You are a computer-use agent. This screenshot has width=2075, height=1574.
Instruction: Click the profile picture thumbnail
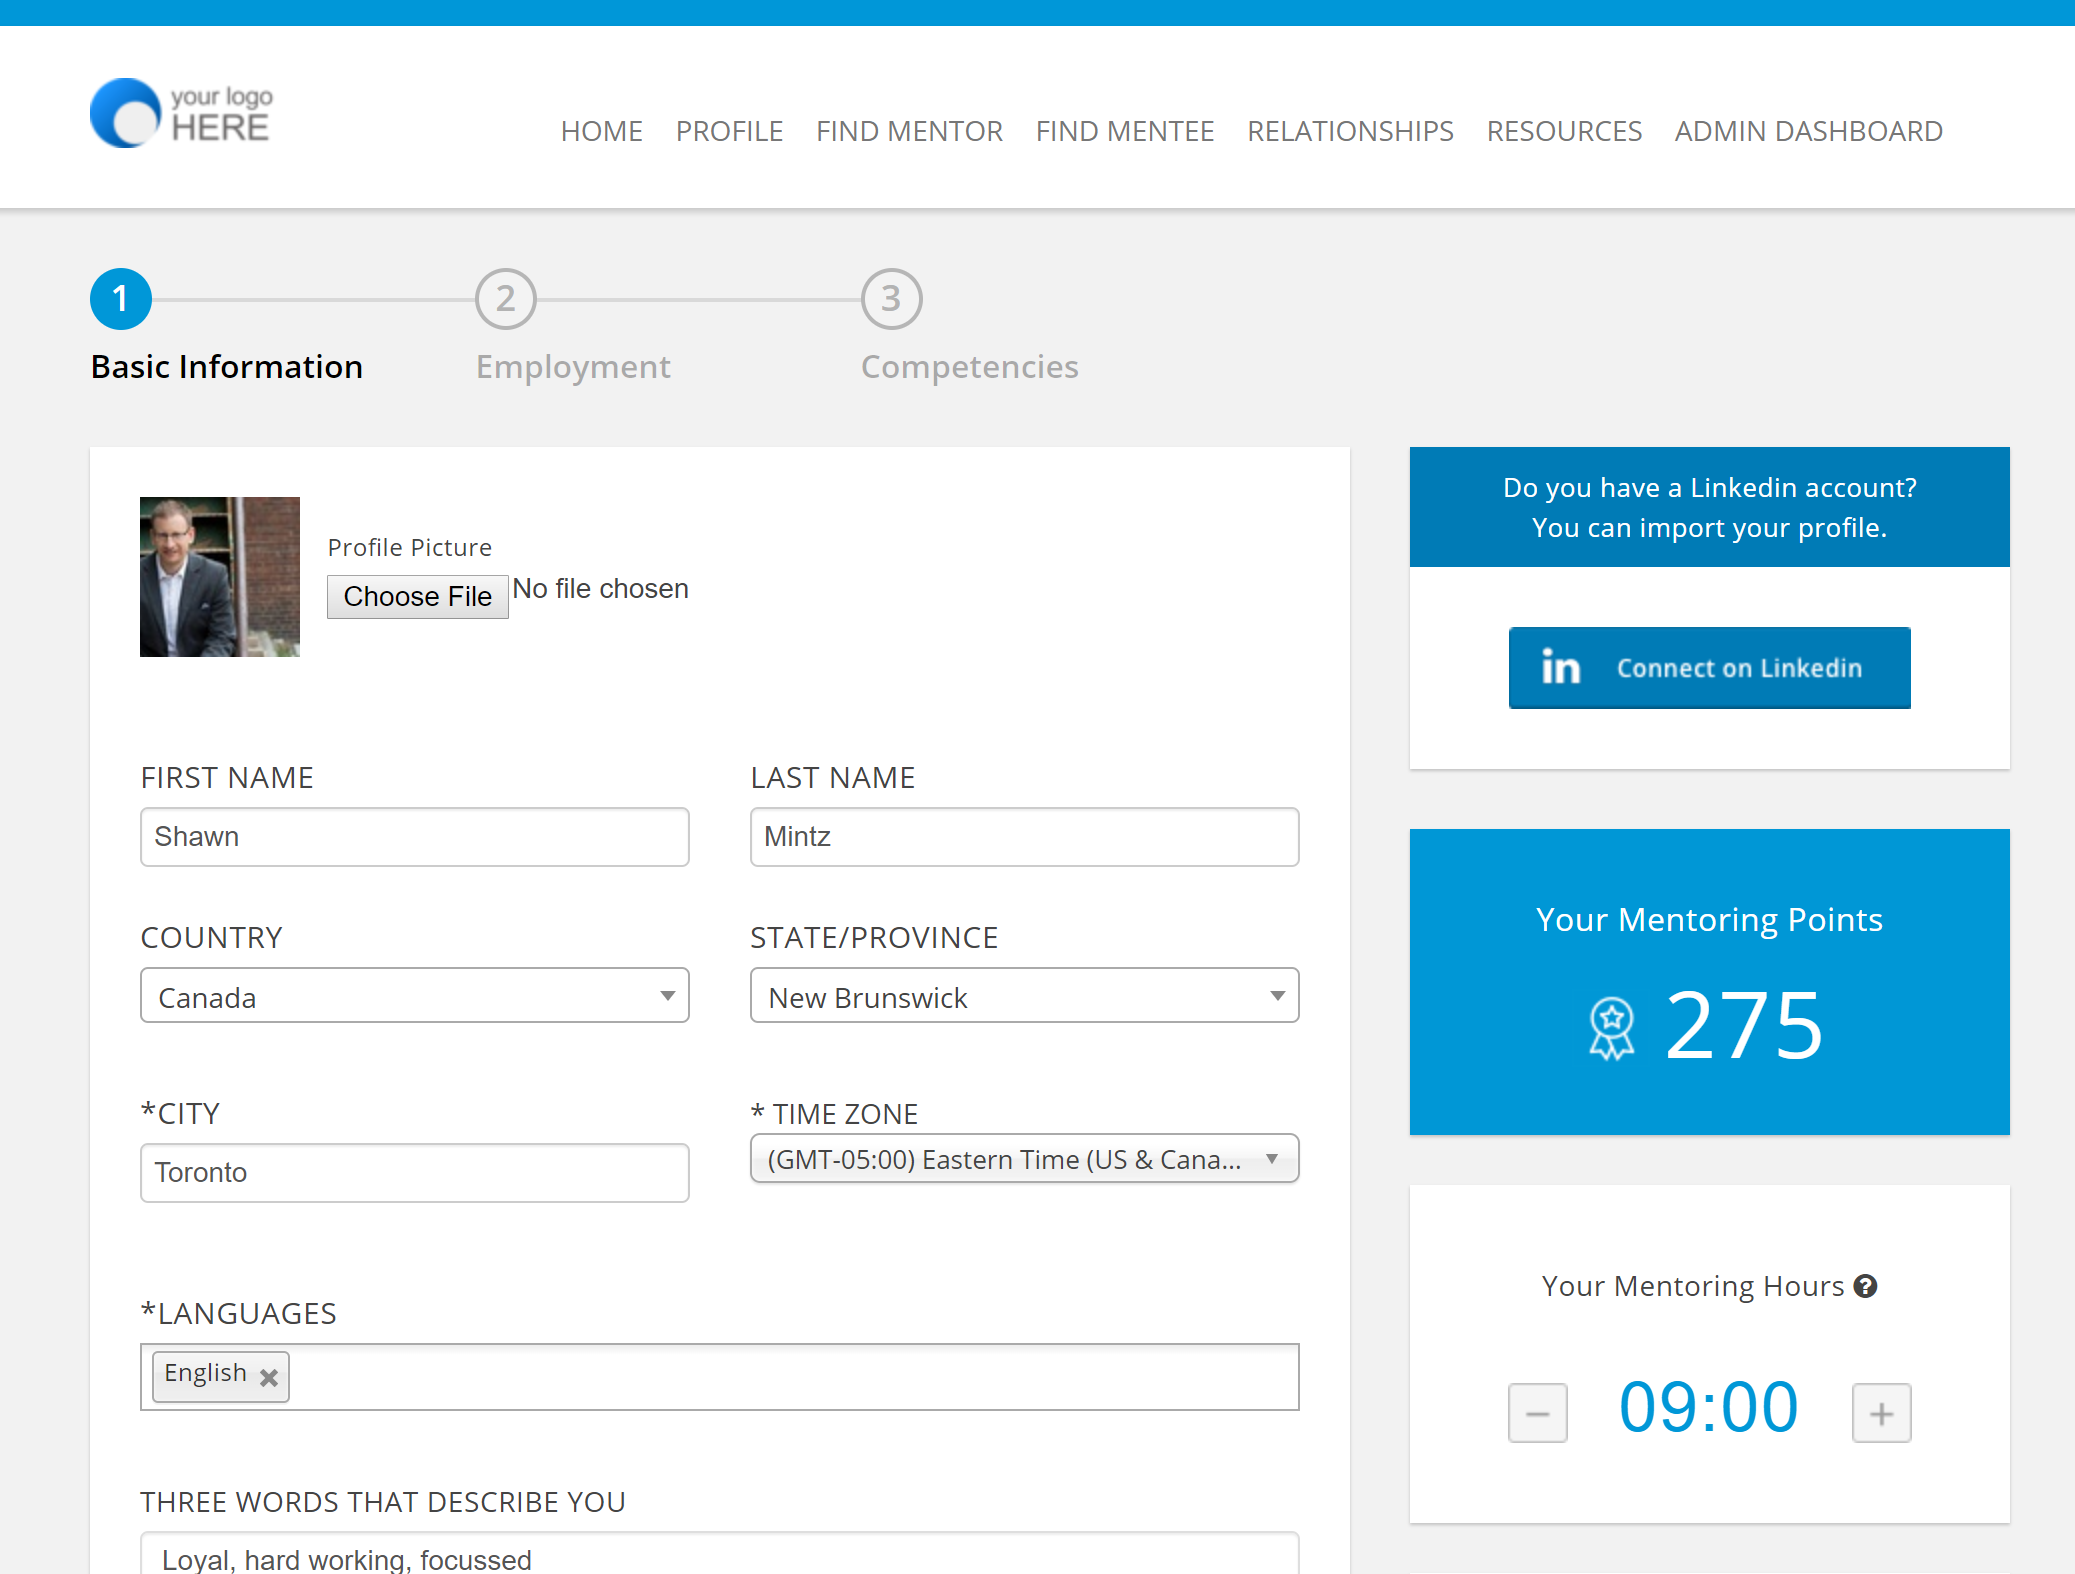click(x=220, y=577)
